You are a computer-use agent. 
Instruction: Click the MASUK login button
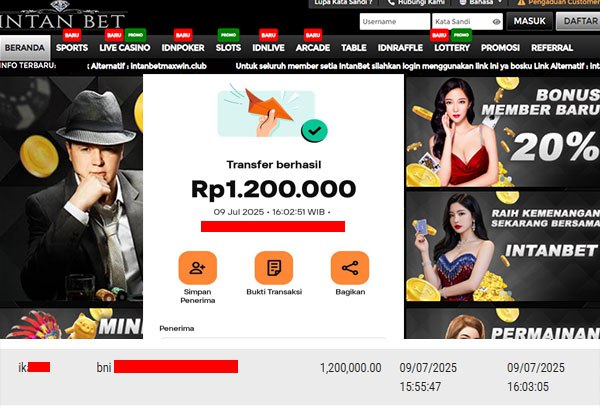tap(530, 21)
